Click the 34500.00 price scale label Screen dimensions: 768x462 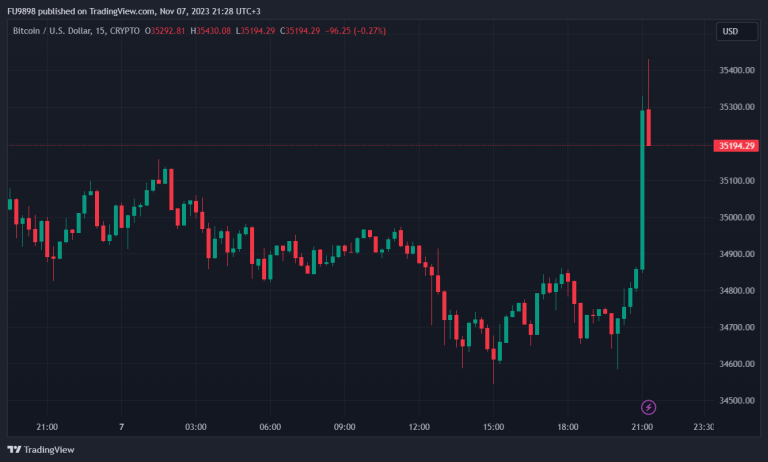click(735, 401)
